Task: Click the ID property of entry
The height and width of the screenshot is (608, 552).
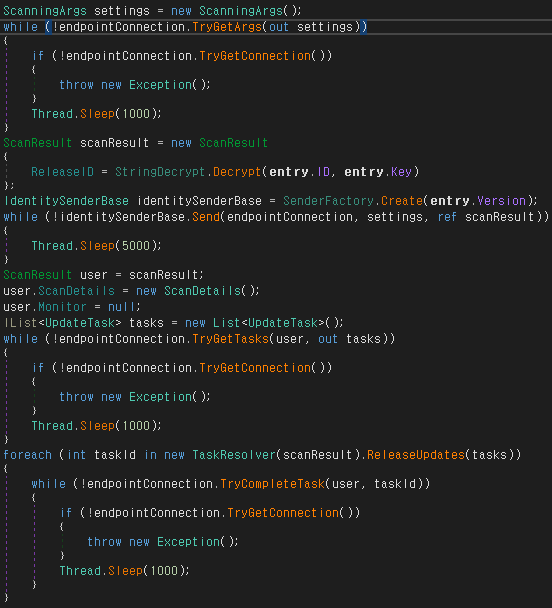Action: coord(323,172)
